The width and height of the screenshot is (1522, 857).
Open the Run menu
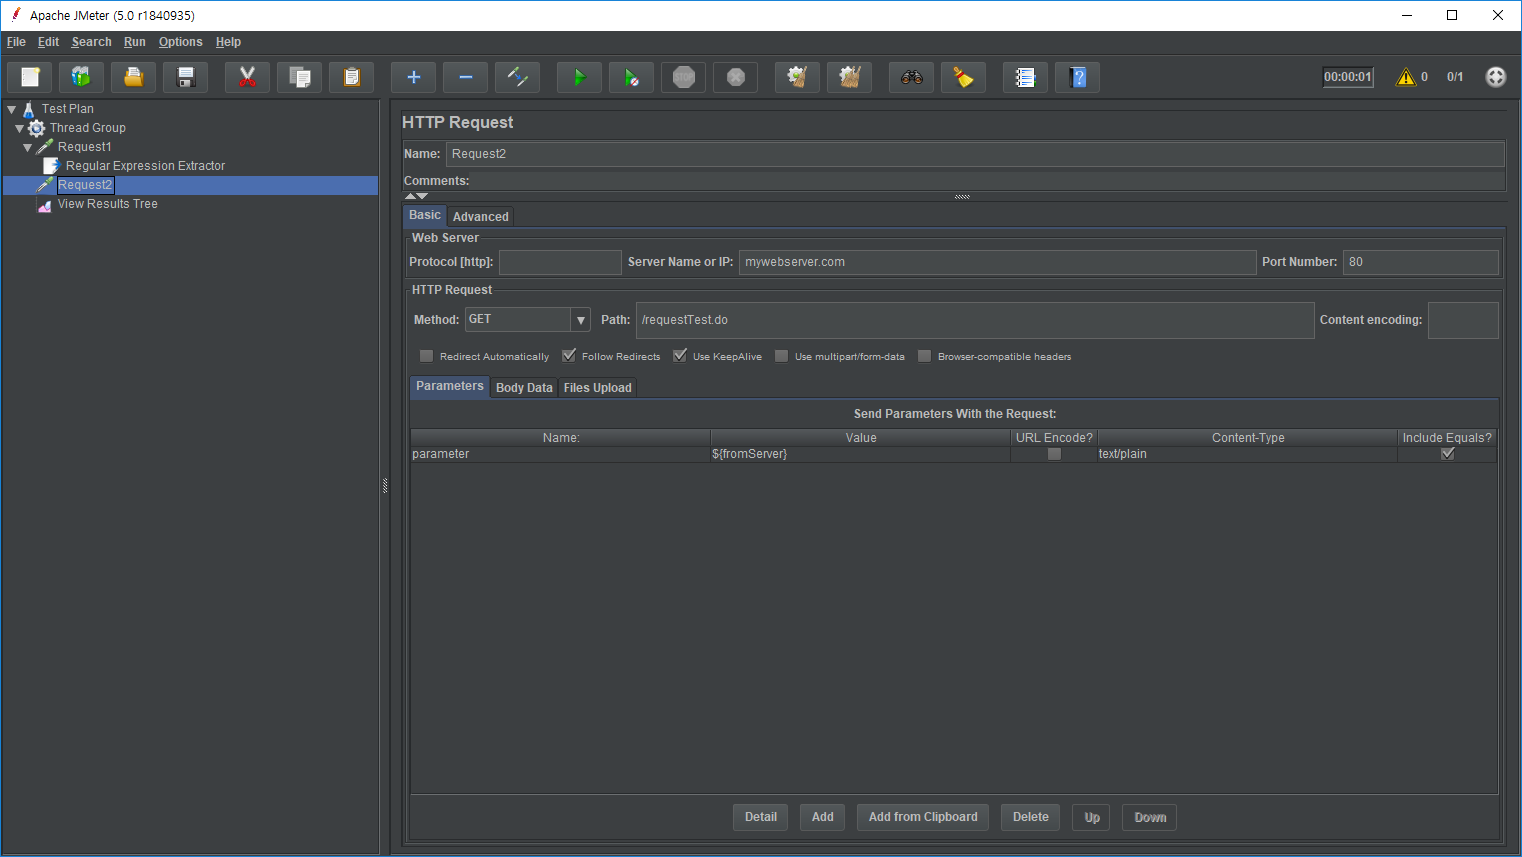(135, 42)
